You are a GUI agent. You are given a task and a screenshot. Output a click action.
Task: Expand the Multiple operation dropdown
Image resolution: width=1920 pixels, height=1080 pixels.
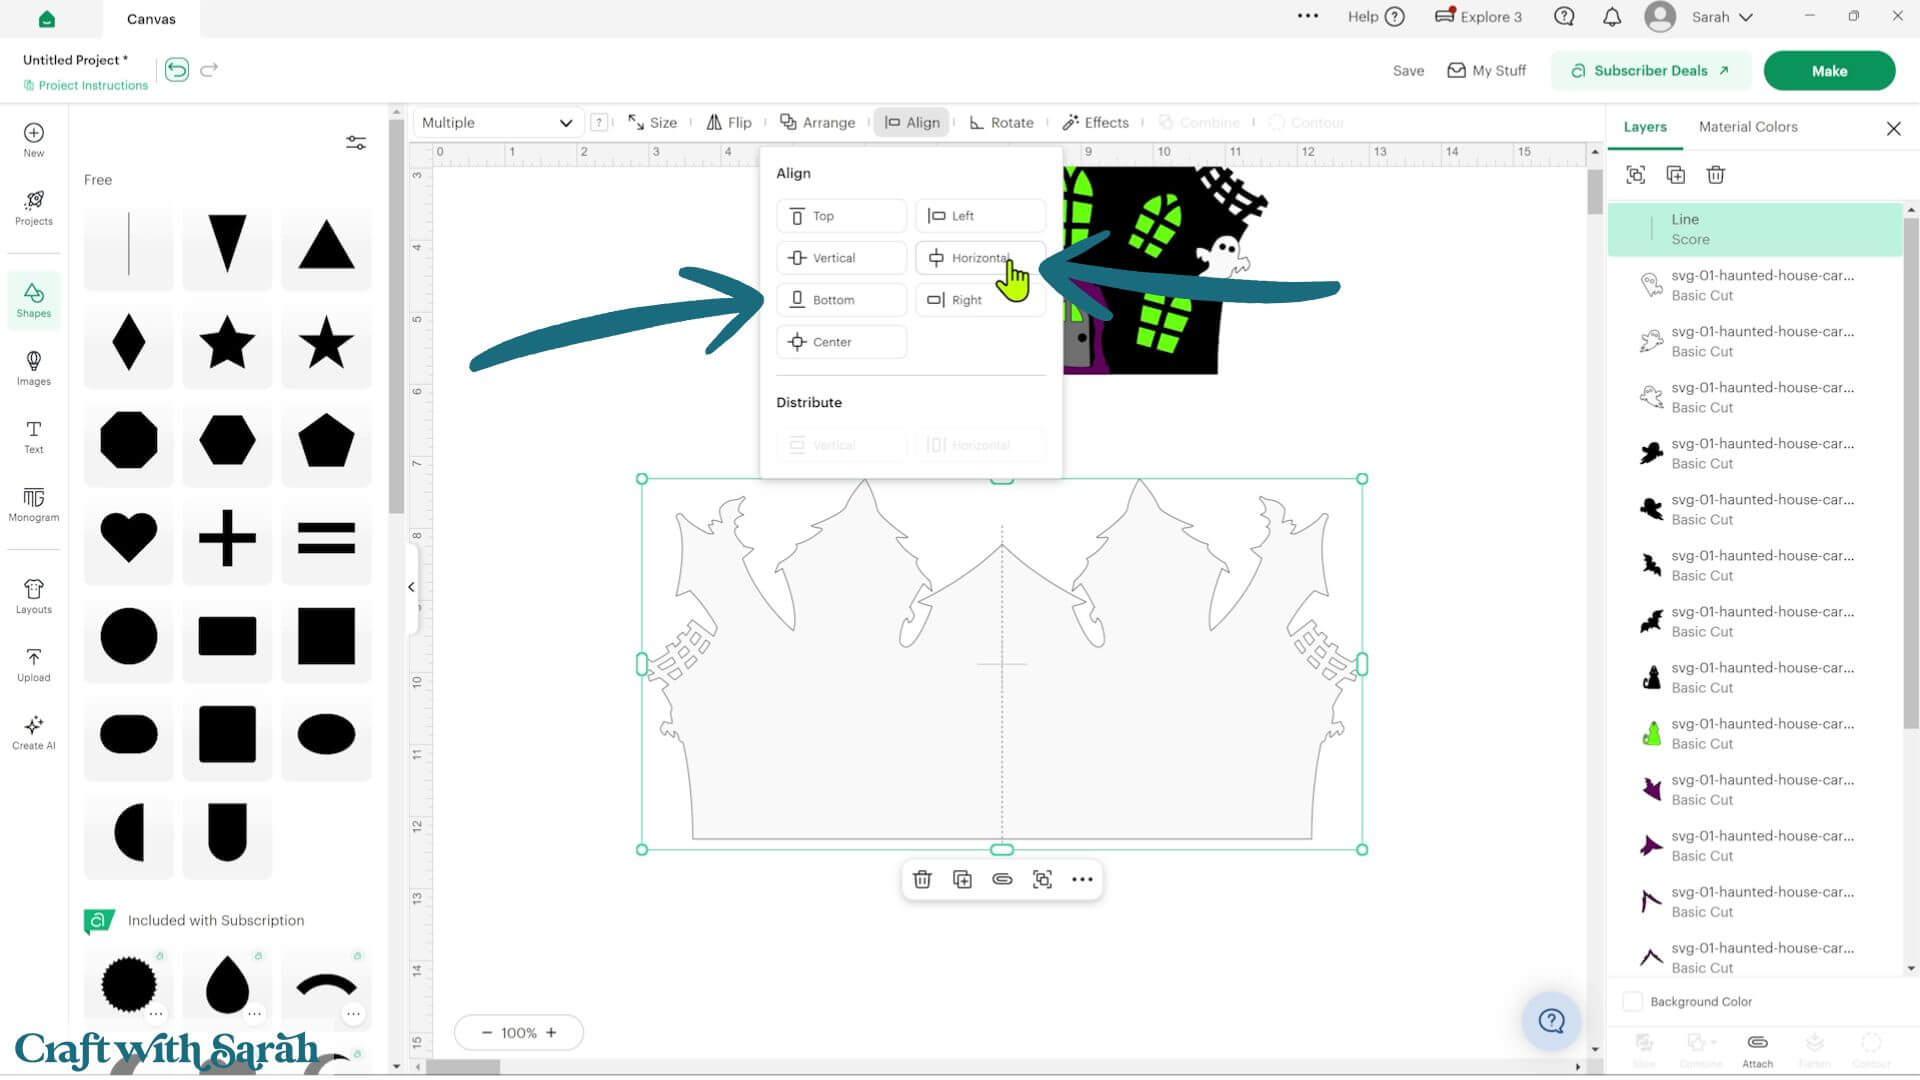tap(497, 122)
